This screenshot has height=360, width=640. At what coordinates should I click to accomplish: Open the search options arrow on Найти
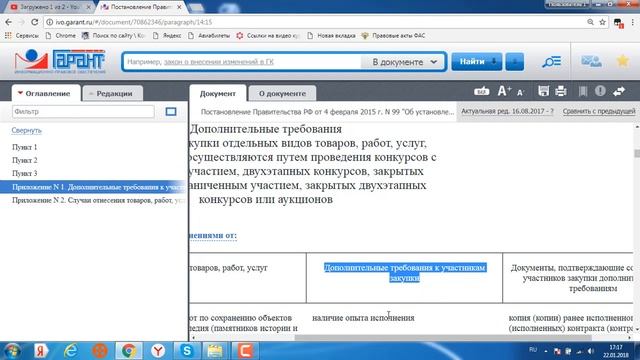point(494,62)
